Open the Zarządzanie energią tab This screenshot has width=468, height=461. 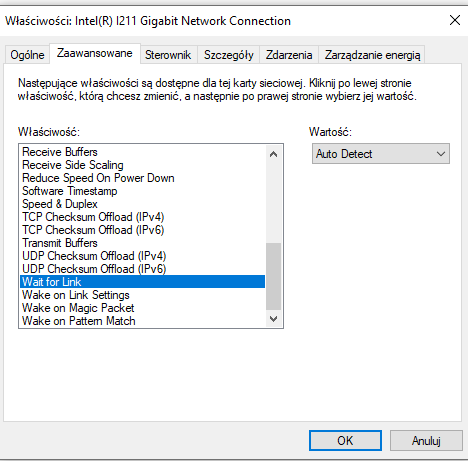(372, 55)
